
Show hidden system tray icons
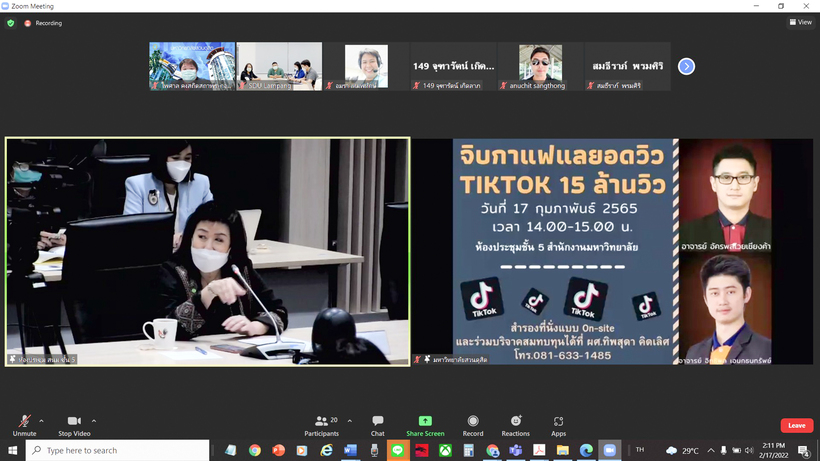711,451
